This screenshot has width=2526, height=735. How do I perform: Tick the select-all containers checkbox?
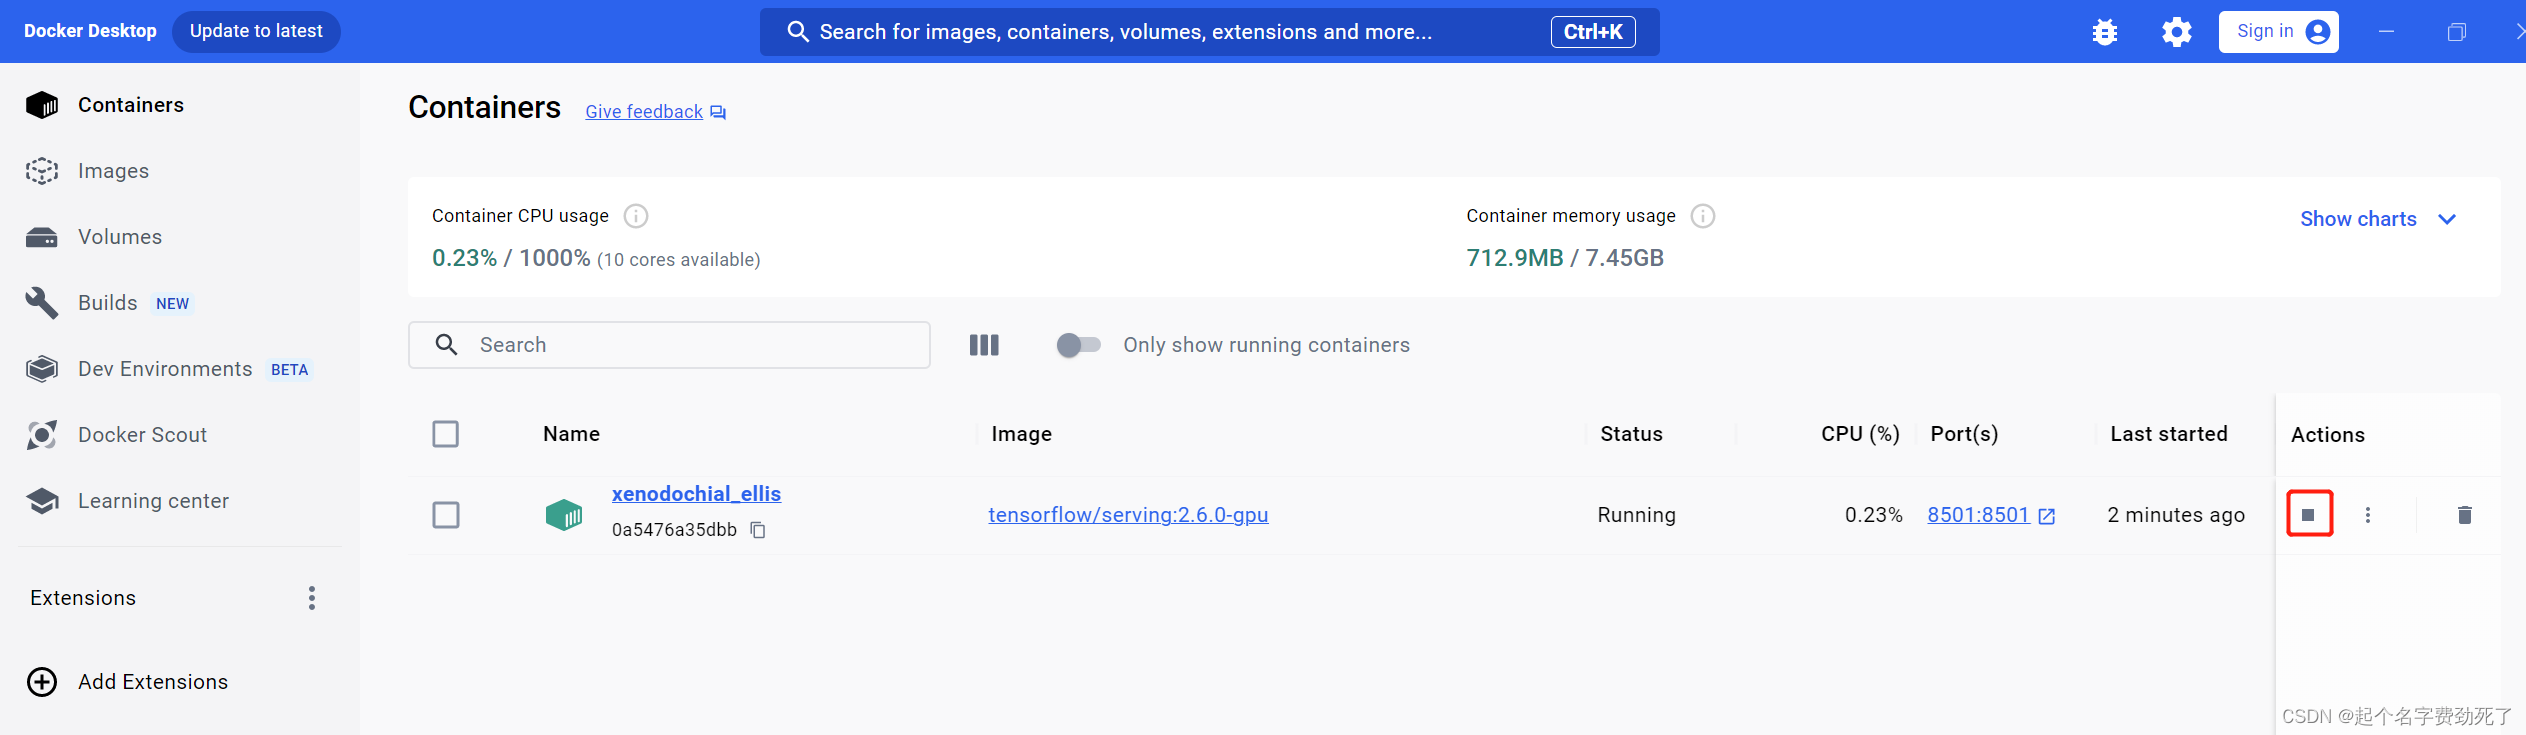pos(446,434)
